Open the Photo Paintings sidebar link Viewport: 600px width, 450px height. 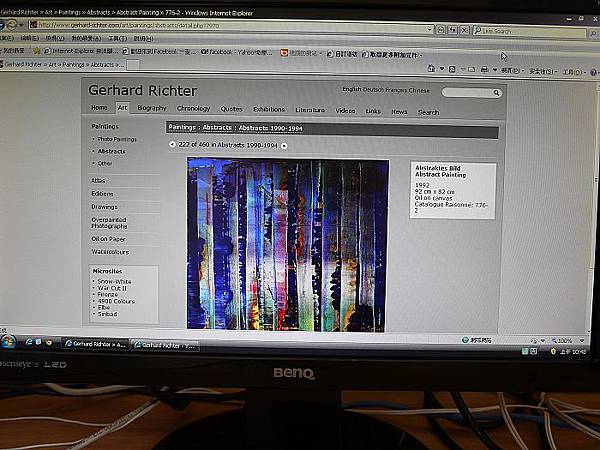click(117, 139)
